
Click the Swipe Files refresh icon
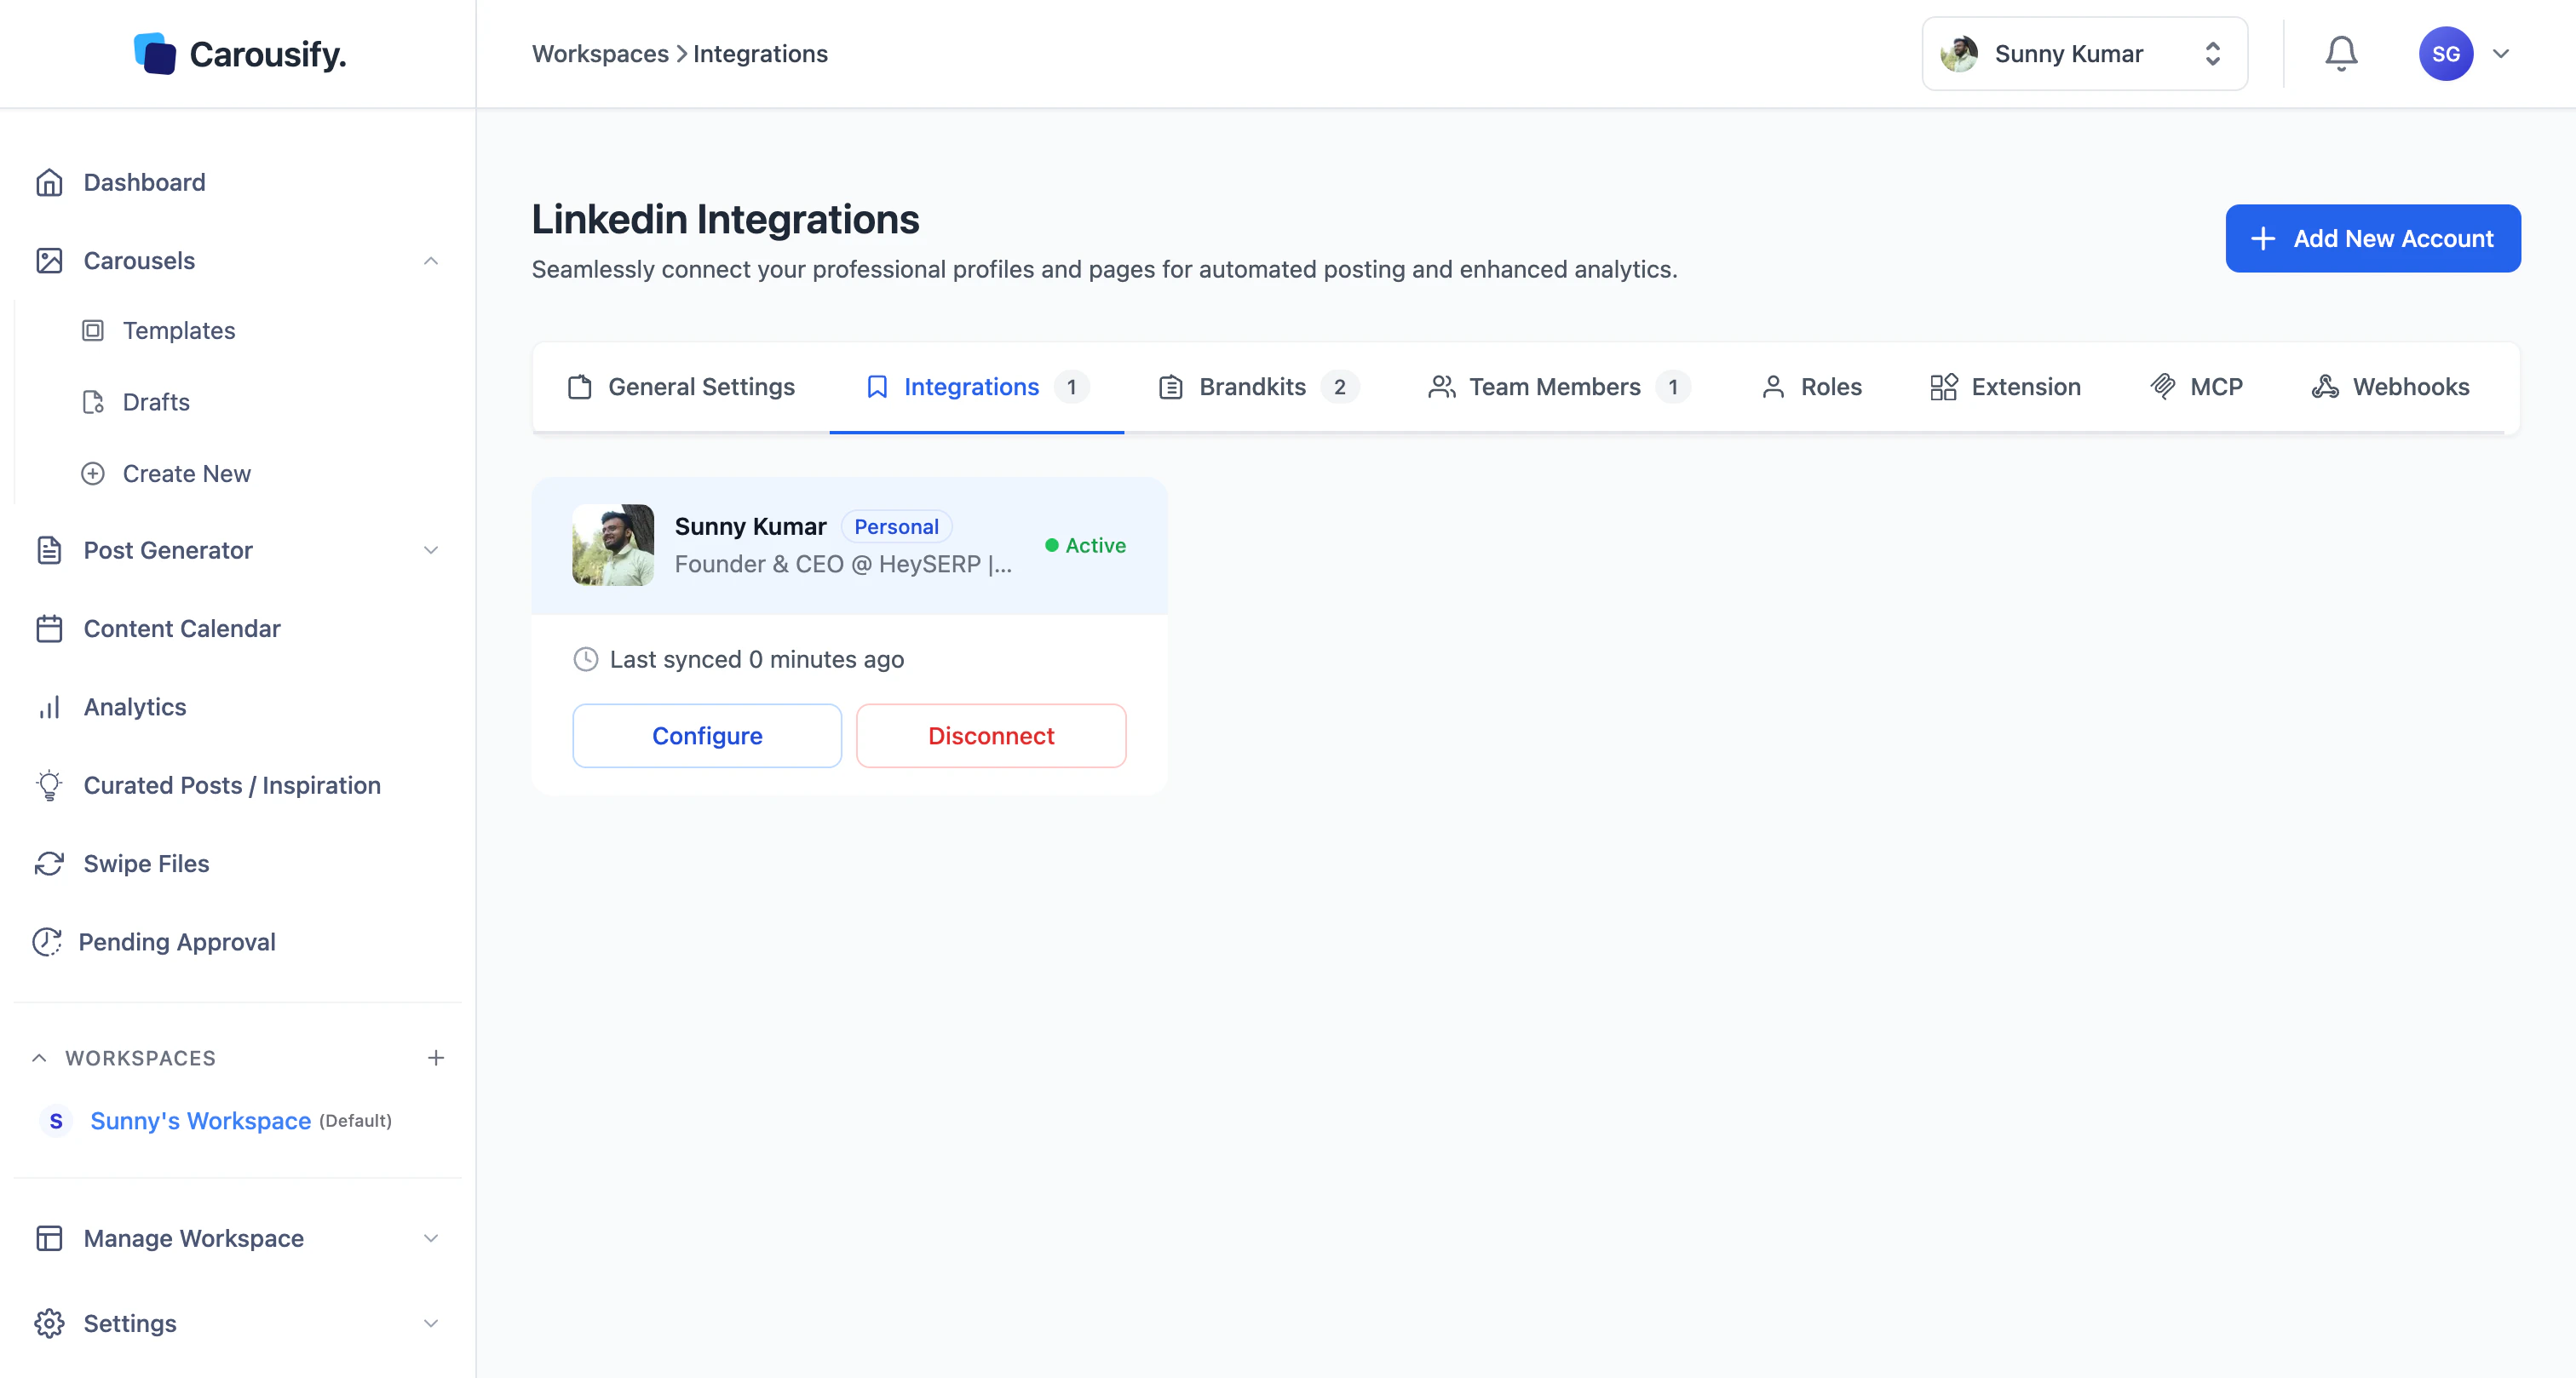tap(49, 863)
